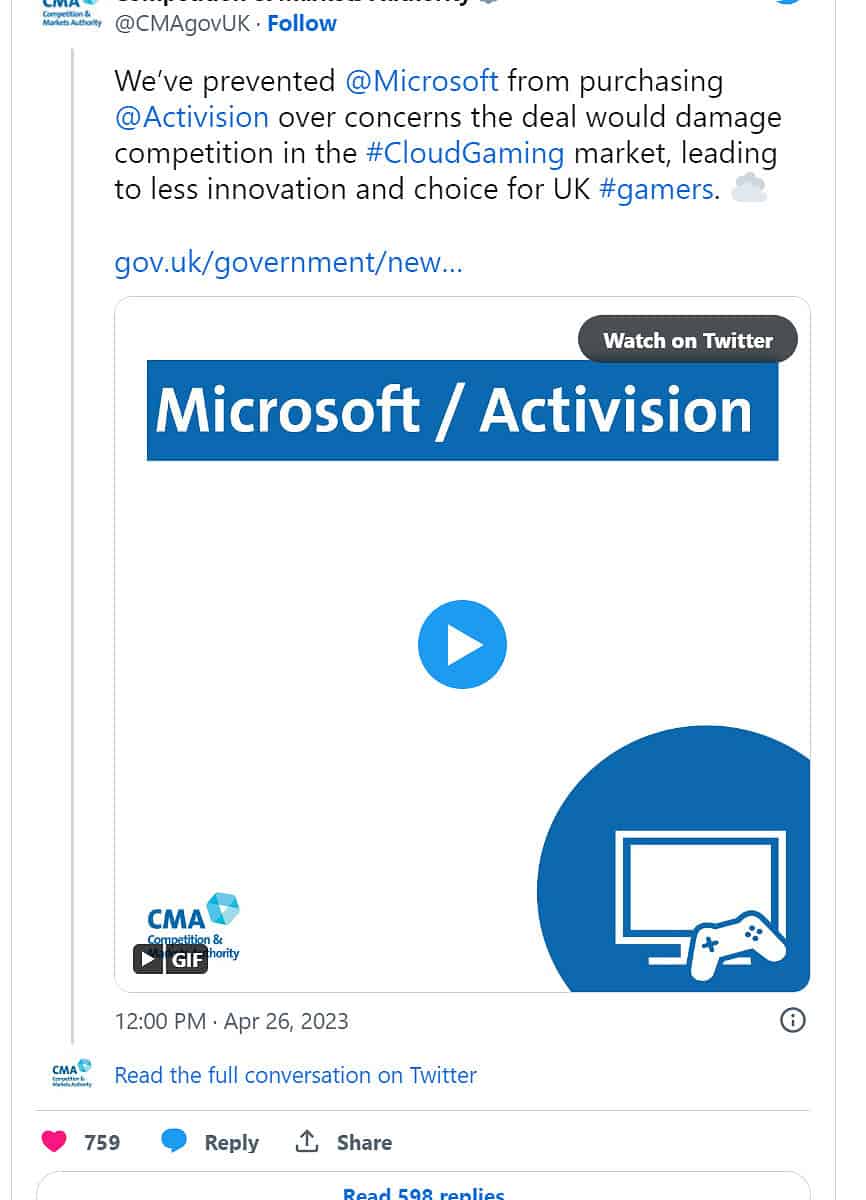Open the tweet info circle icon

click(x=792, y=1020)
